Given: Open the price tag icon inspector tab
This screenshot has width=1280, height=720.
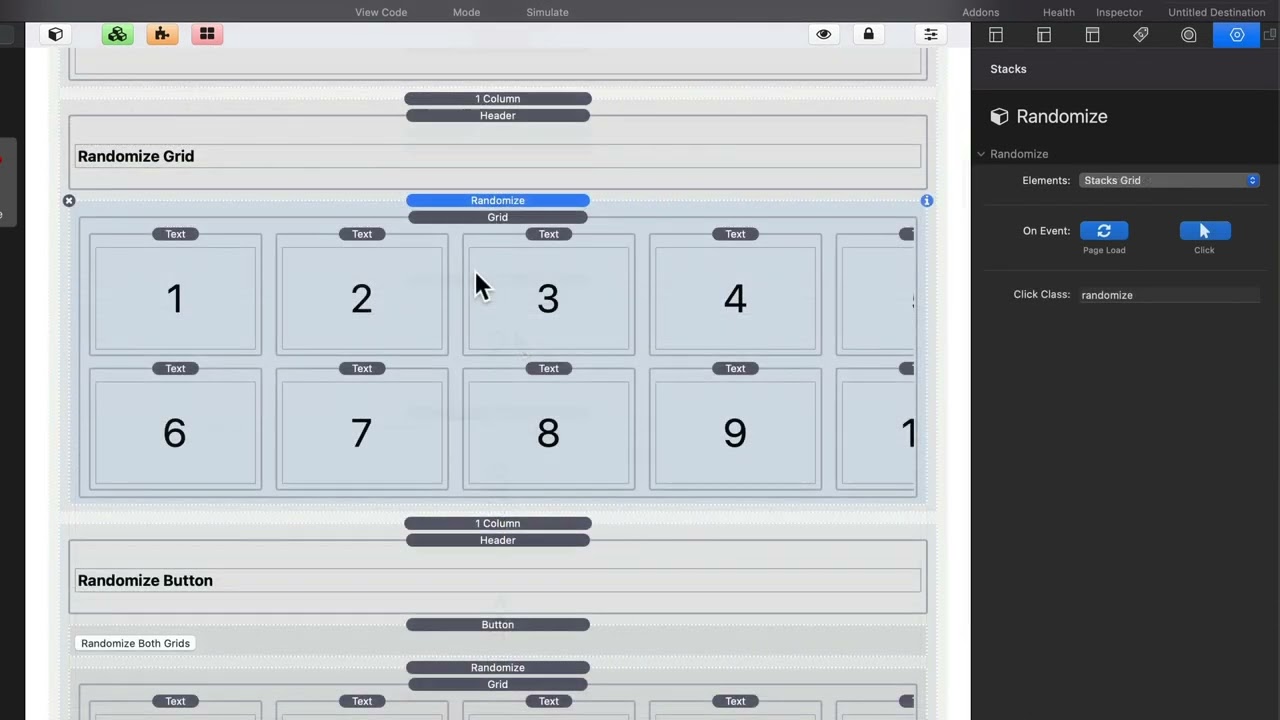Looking at the screenshot, I should (x=1141, y=35).
